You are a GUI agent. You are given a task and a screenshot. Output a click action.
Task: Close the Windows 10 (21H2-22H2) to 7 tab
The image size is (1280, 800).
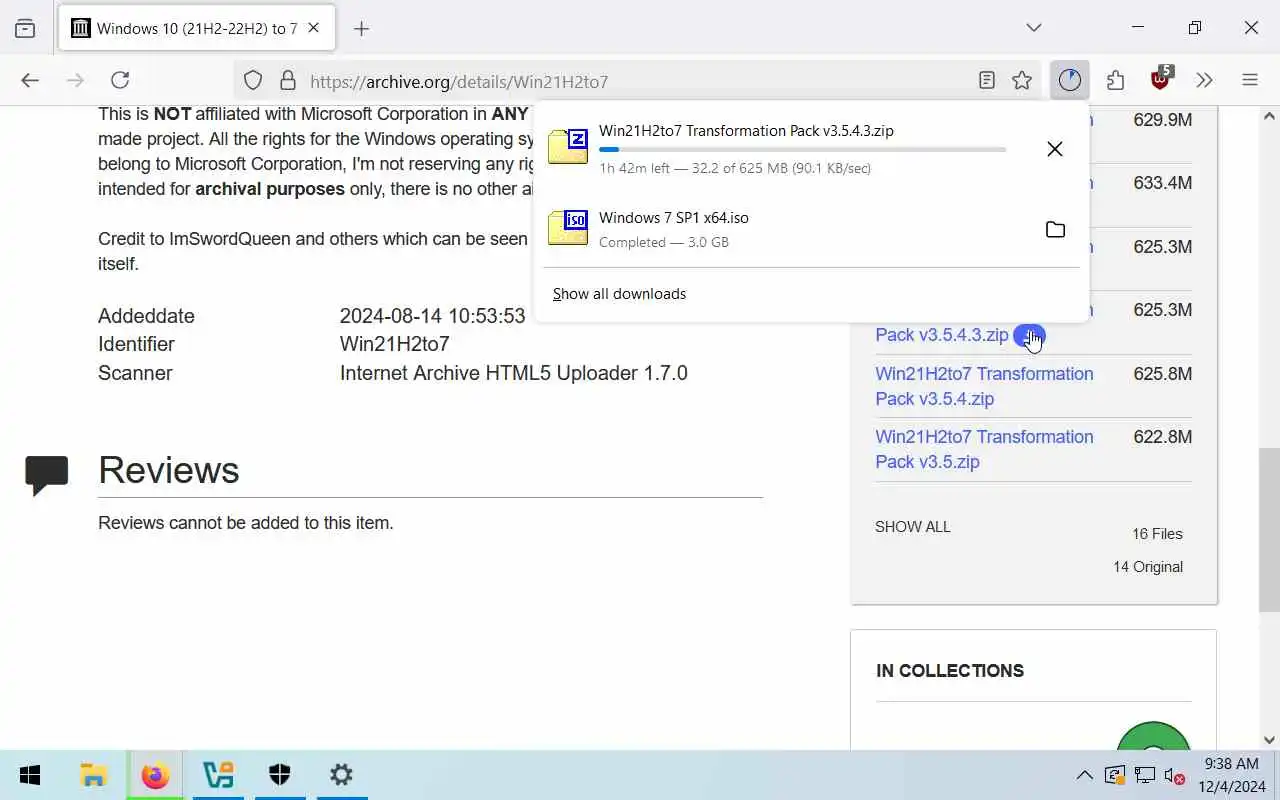313,28
